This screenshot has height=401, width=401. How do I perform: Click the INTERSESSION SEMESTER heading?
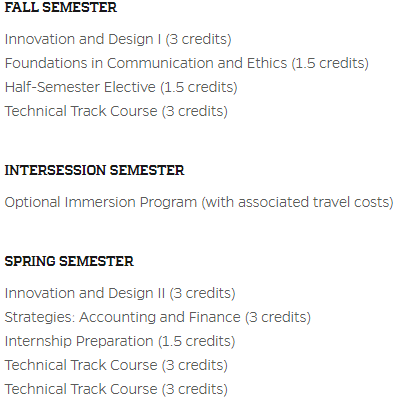(94, 170)
